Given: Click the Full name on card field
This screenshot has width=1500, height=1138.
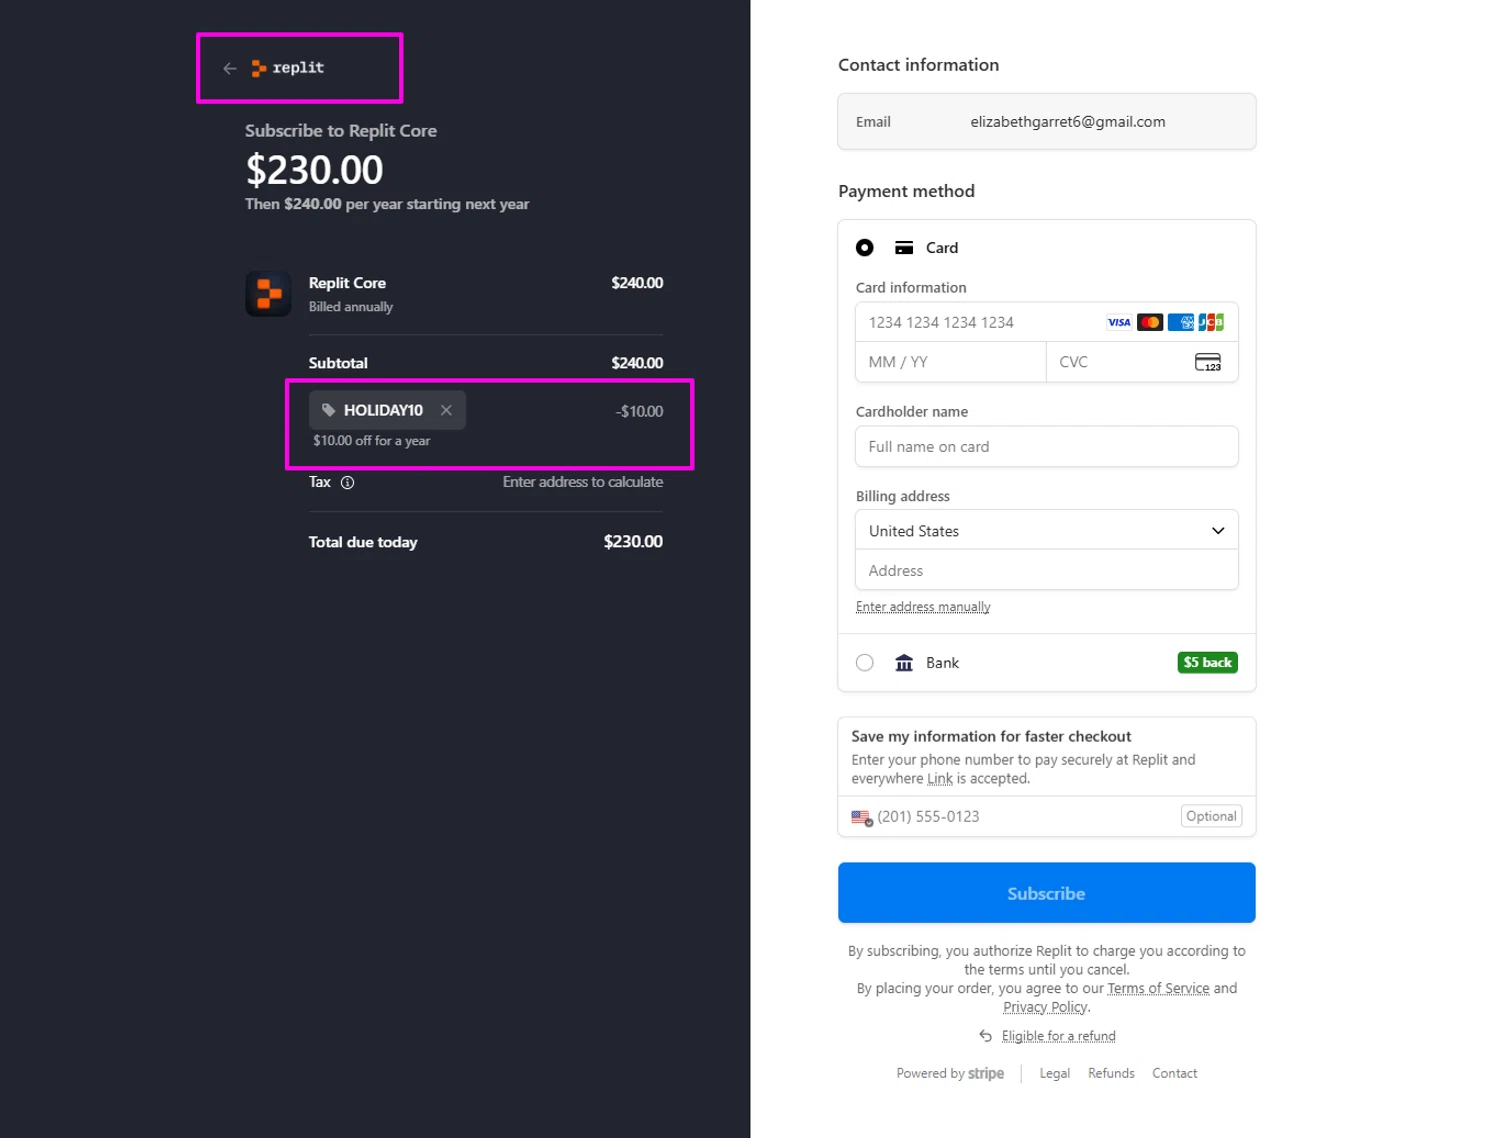Looking at the screenshot, I should click(1047, 447).
